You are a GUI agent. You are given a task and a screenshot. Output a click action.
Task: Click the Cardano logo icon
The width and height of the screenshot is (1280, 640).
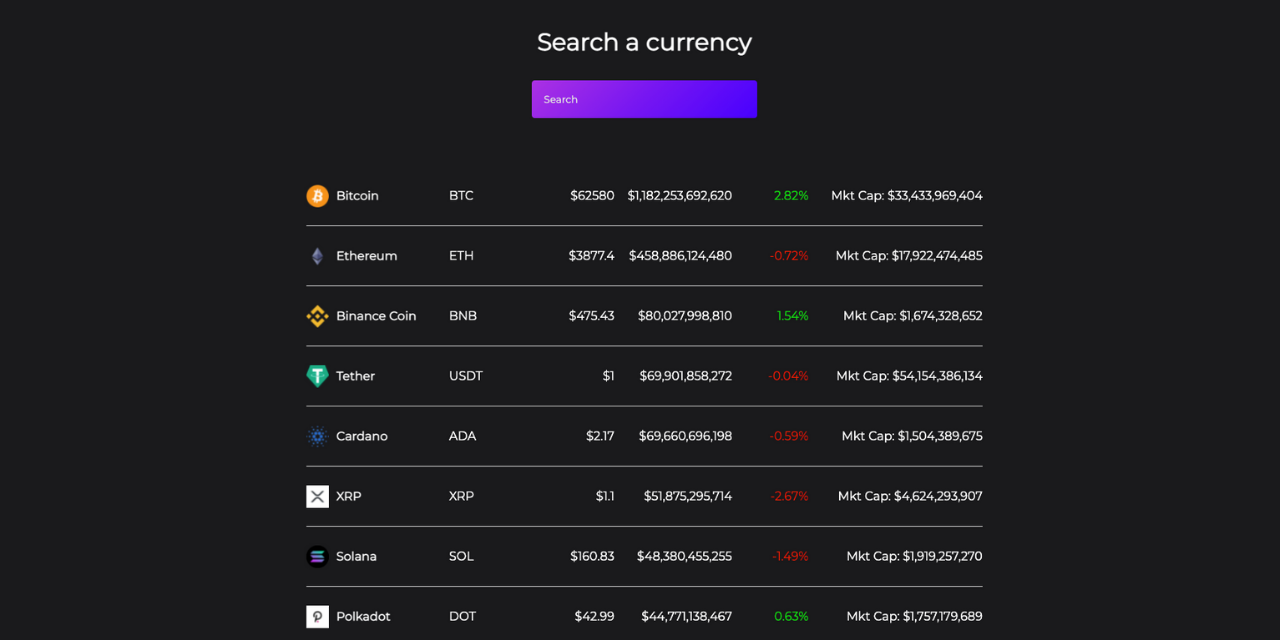pos(317,436)
